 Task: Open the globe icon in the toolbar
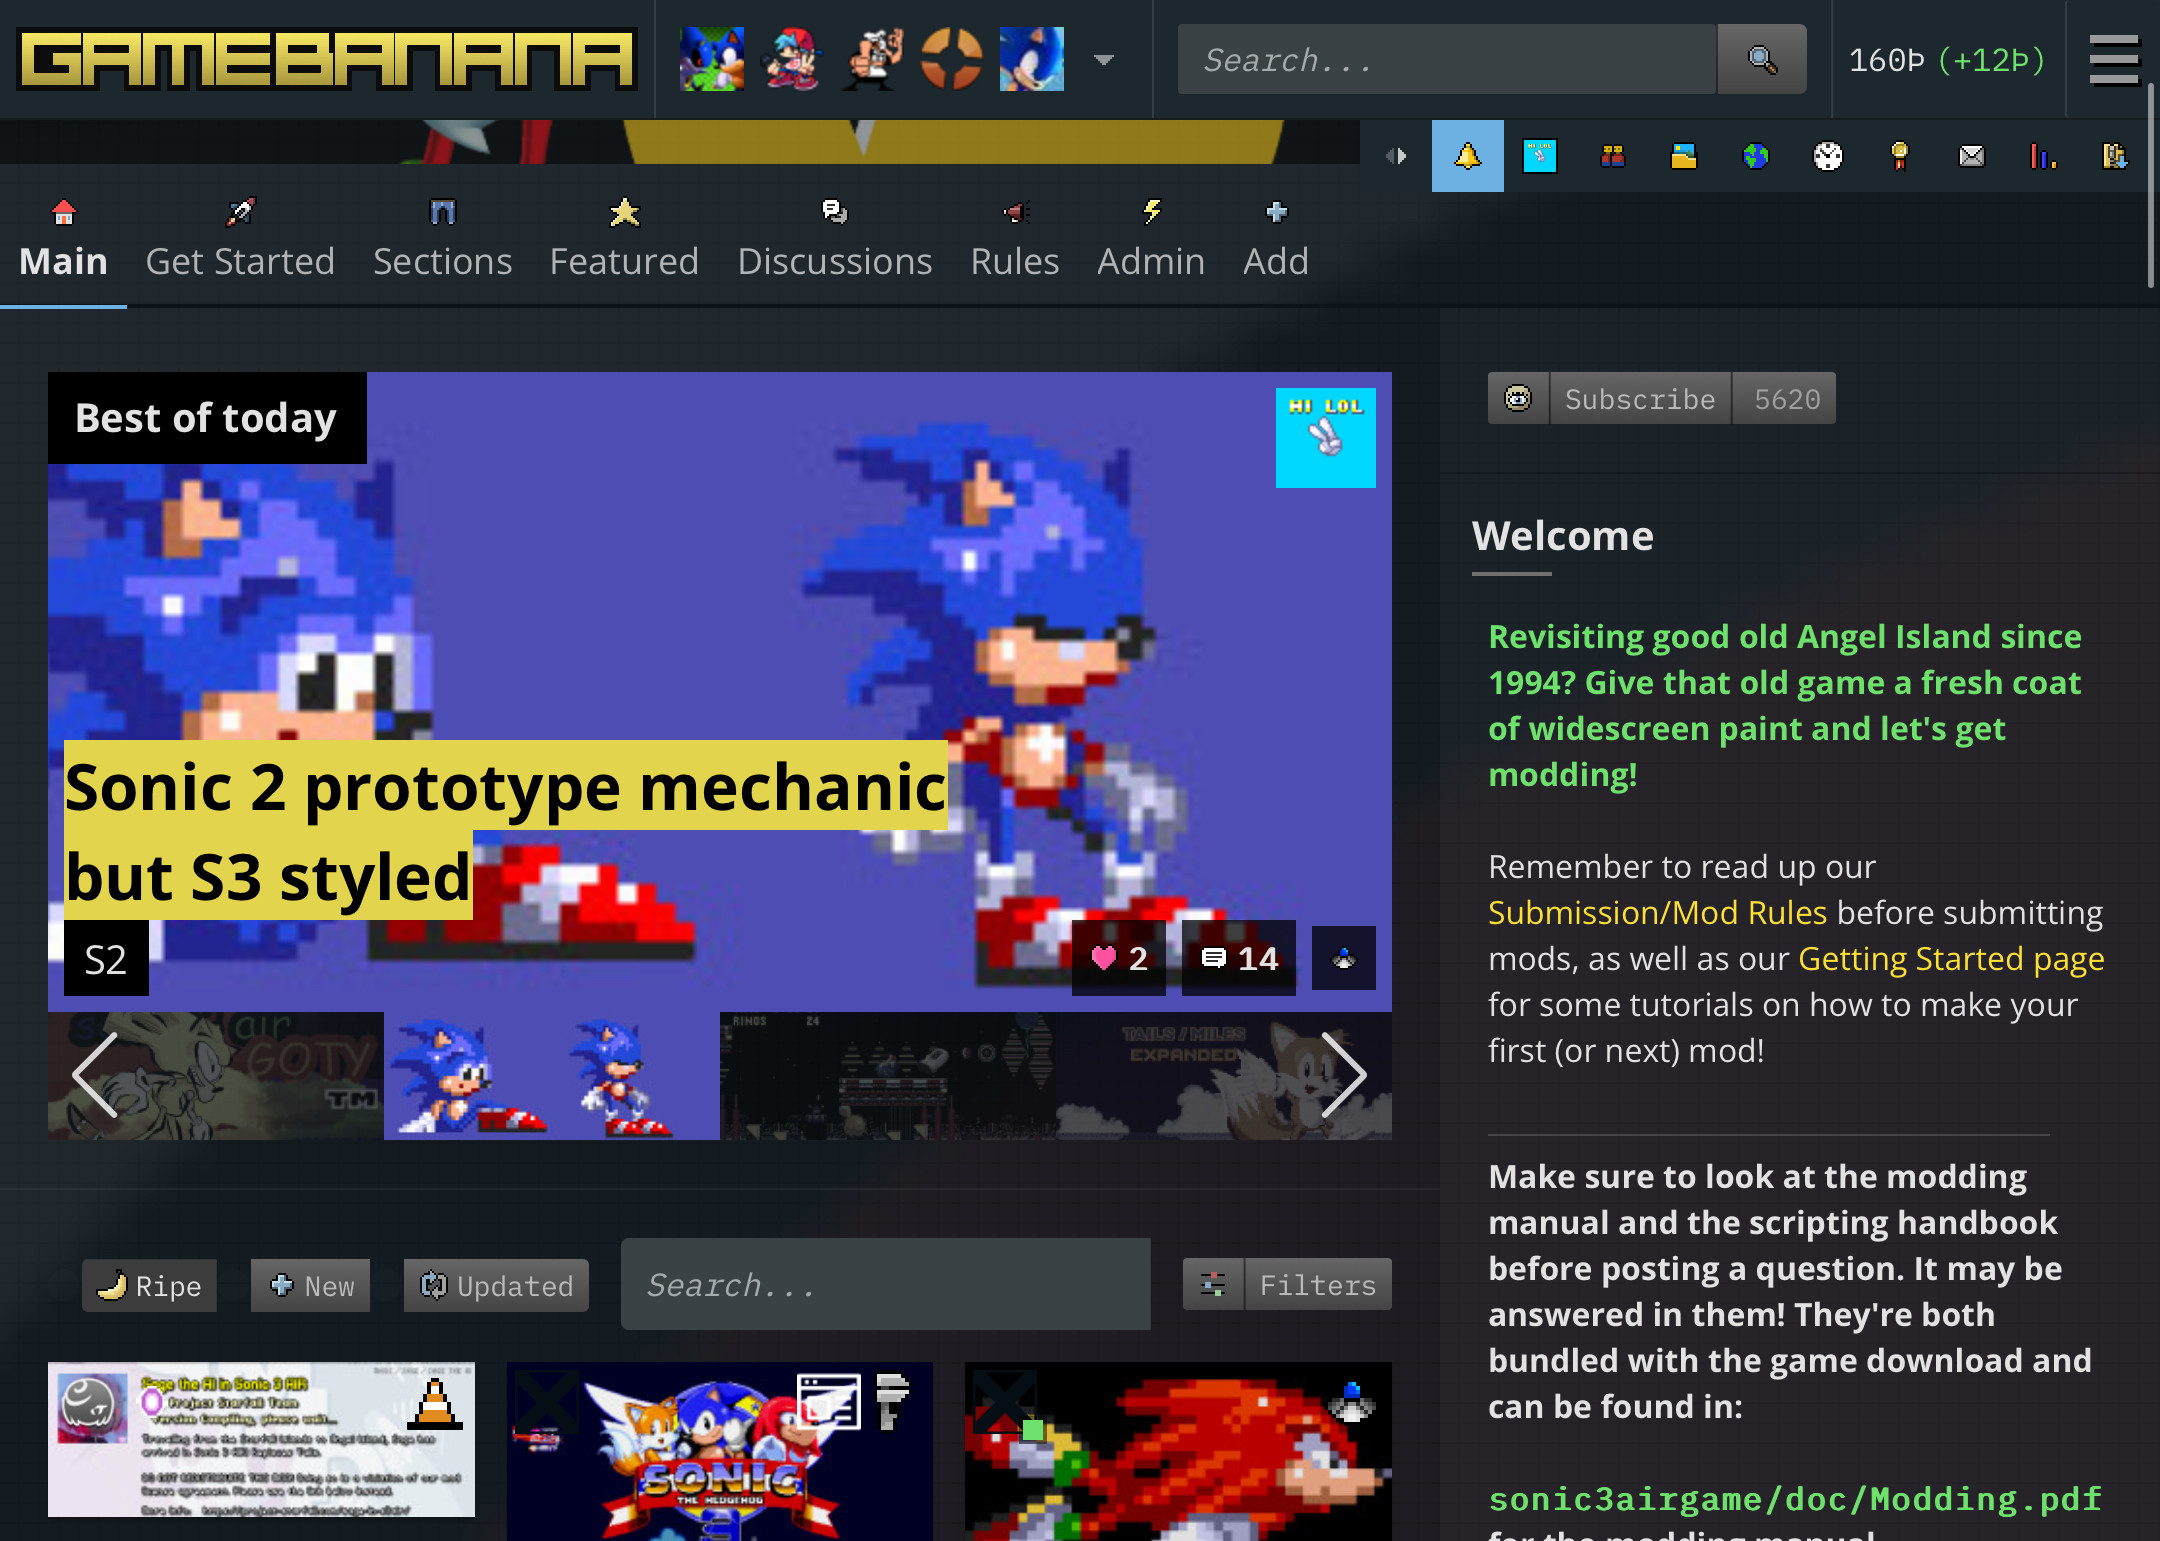1757,156
